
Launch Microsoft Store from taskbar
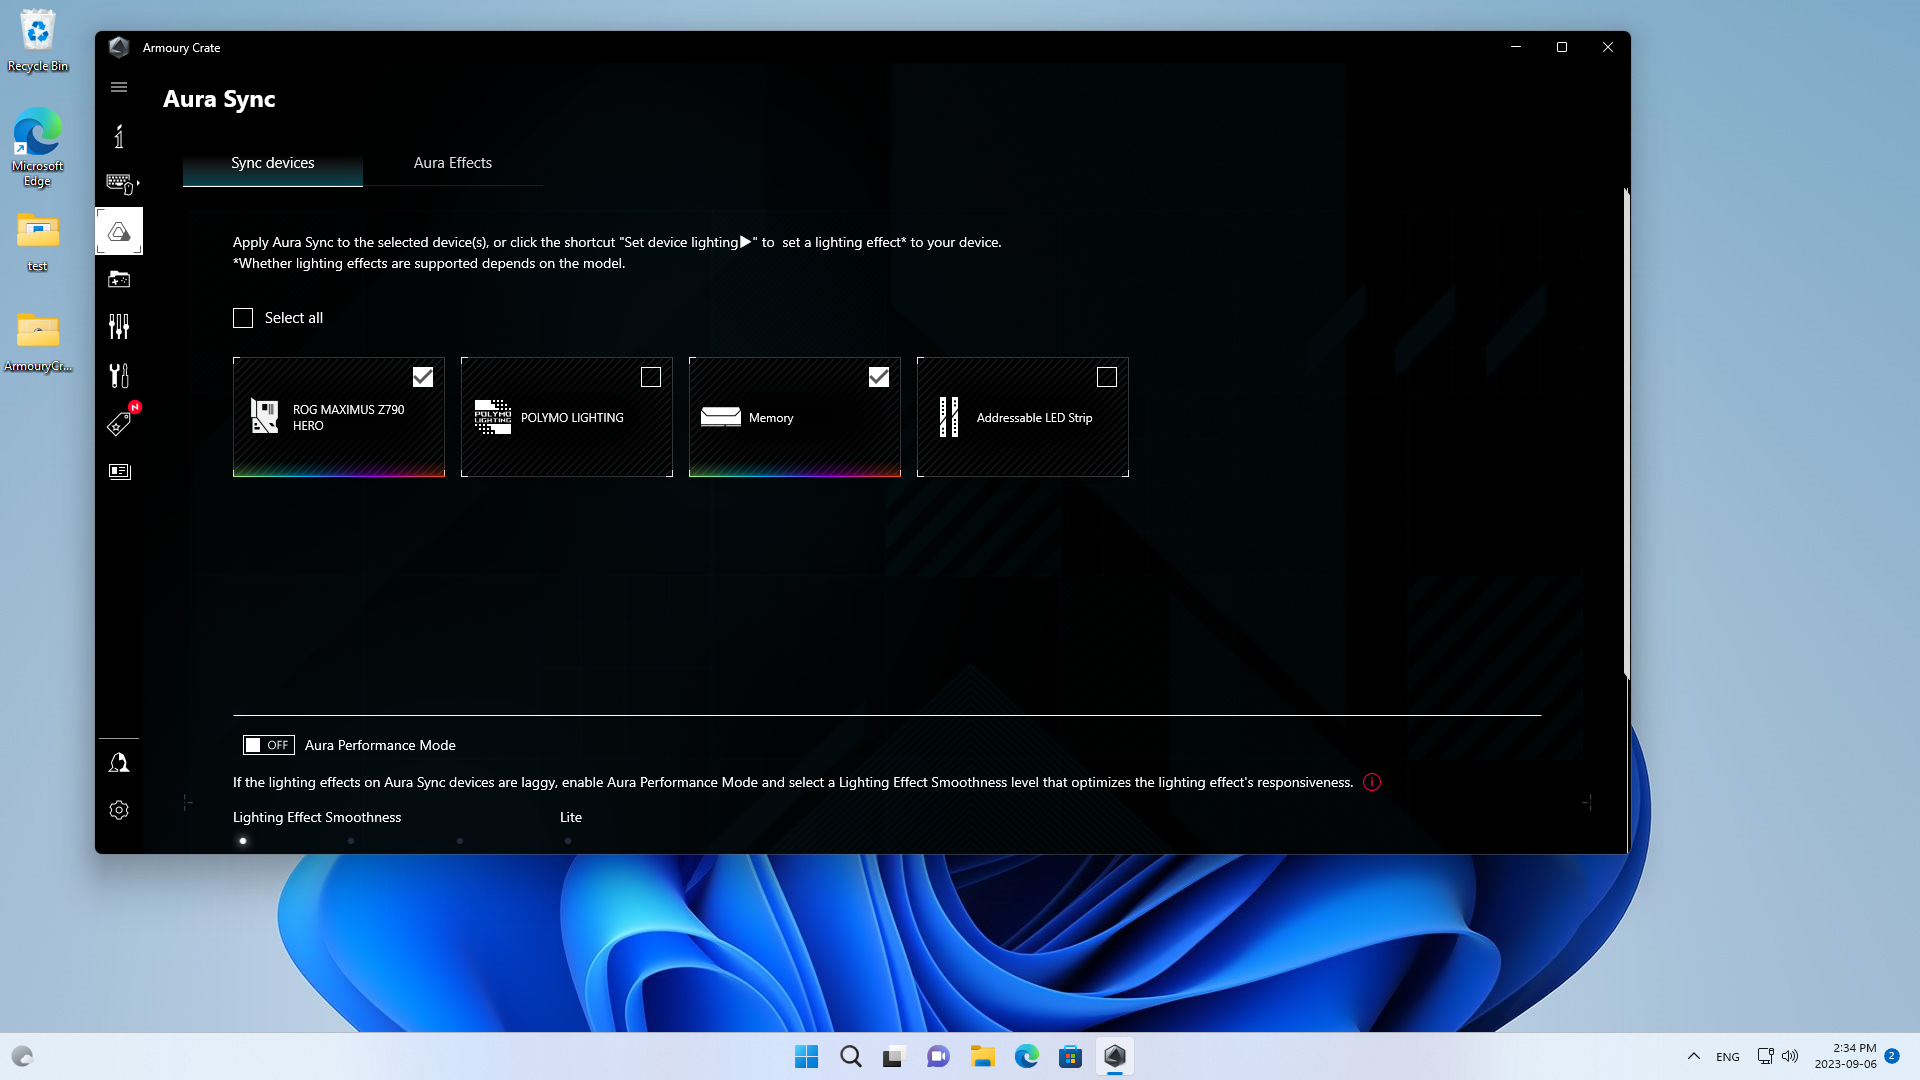[1070, 1056]
